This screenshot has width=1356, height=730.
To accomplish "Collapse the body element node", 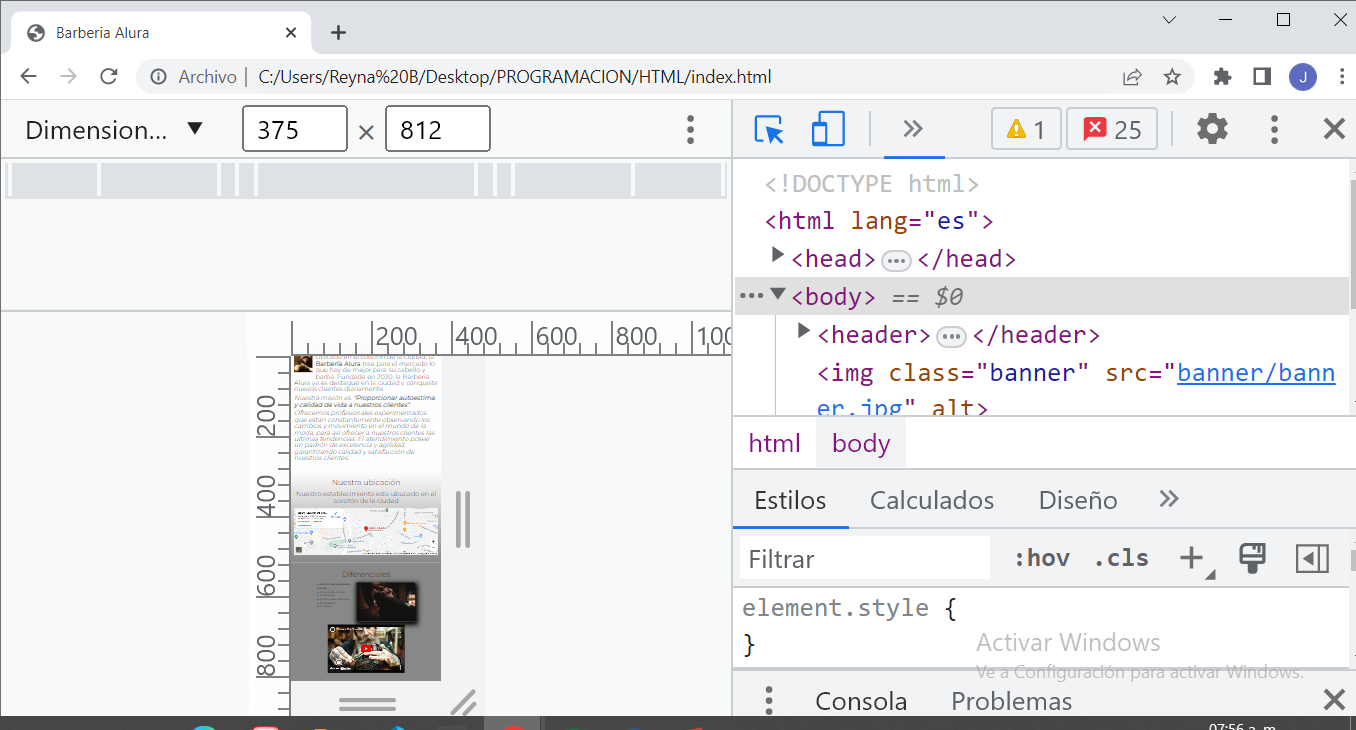I will (x=777, y=294).
